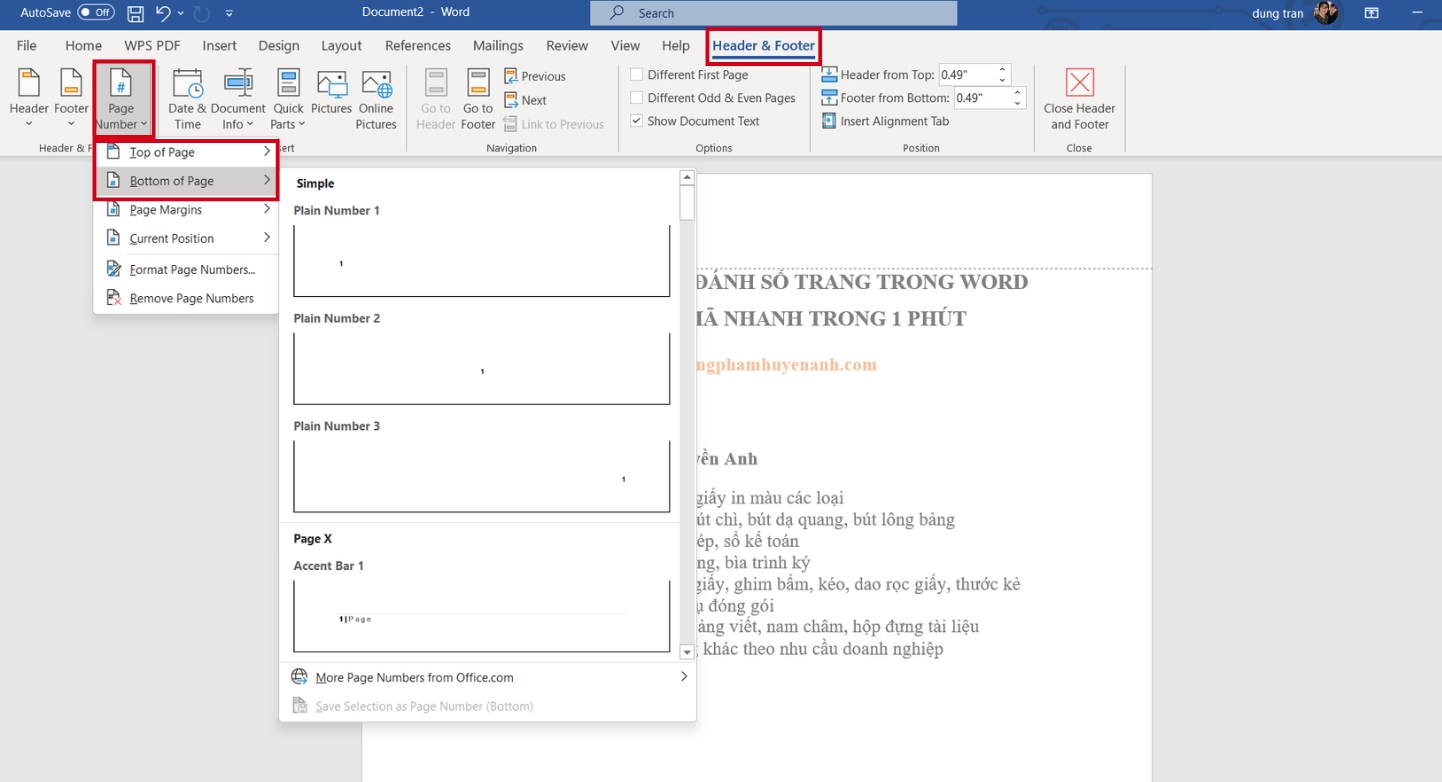Click the Page Number ribbon button
The image size is (1442, 782).
121,98
